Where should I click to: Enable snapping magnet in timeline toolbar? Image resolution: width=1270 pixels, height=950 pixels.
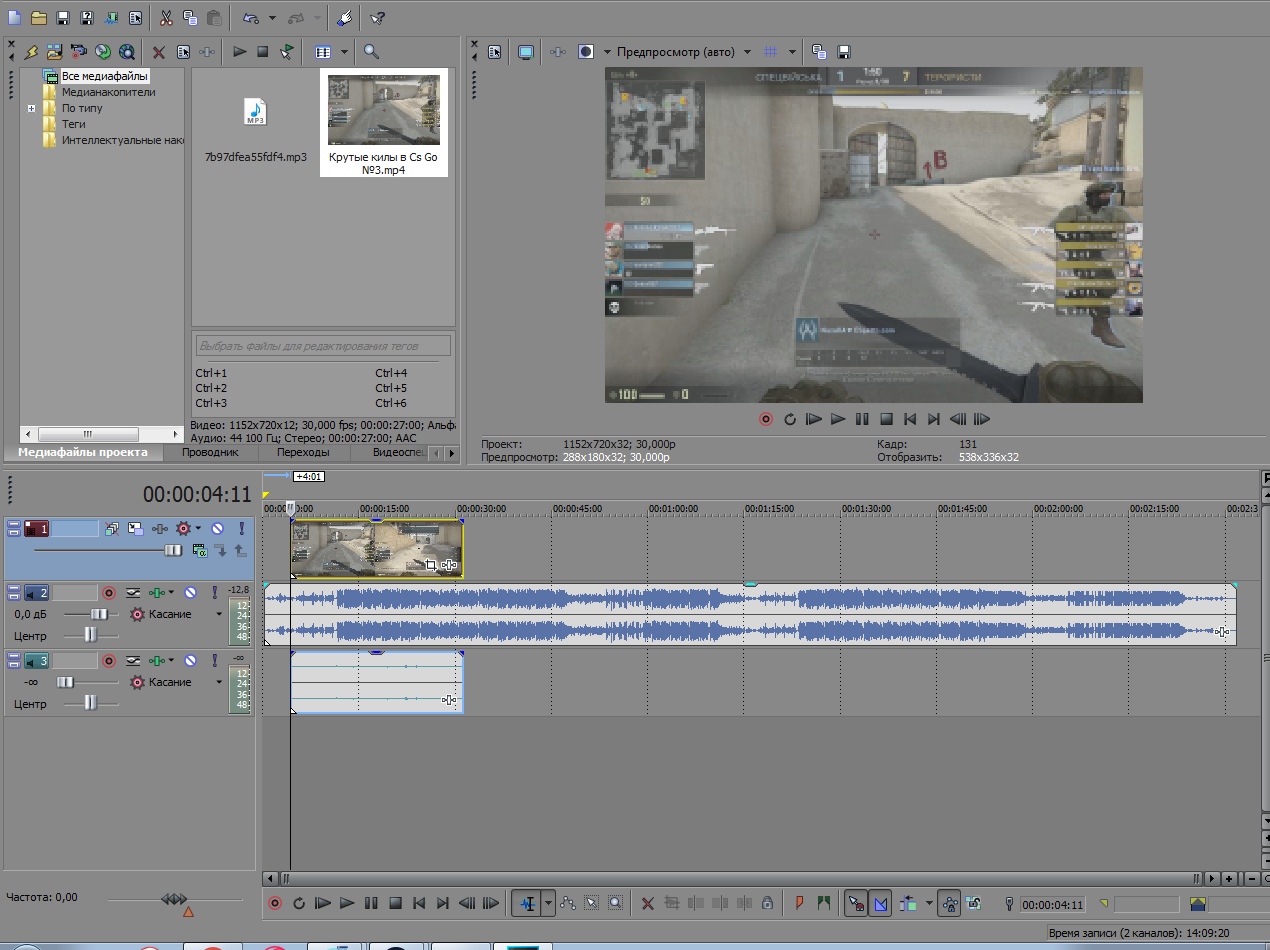pos(854,903)
